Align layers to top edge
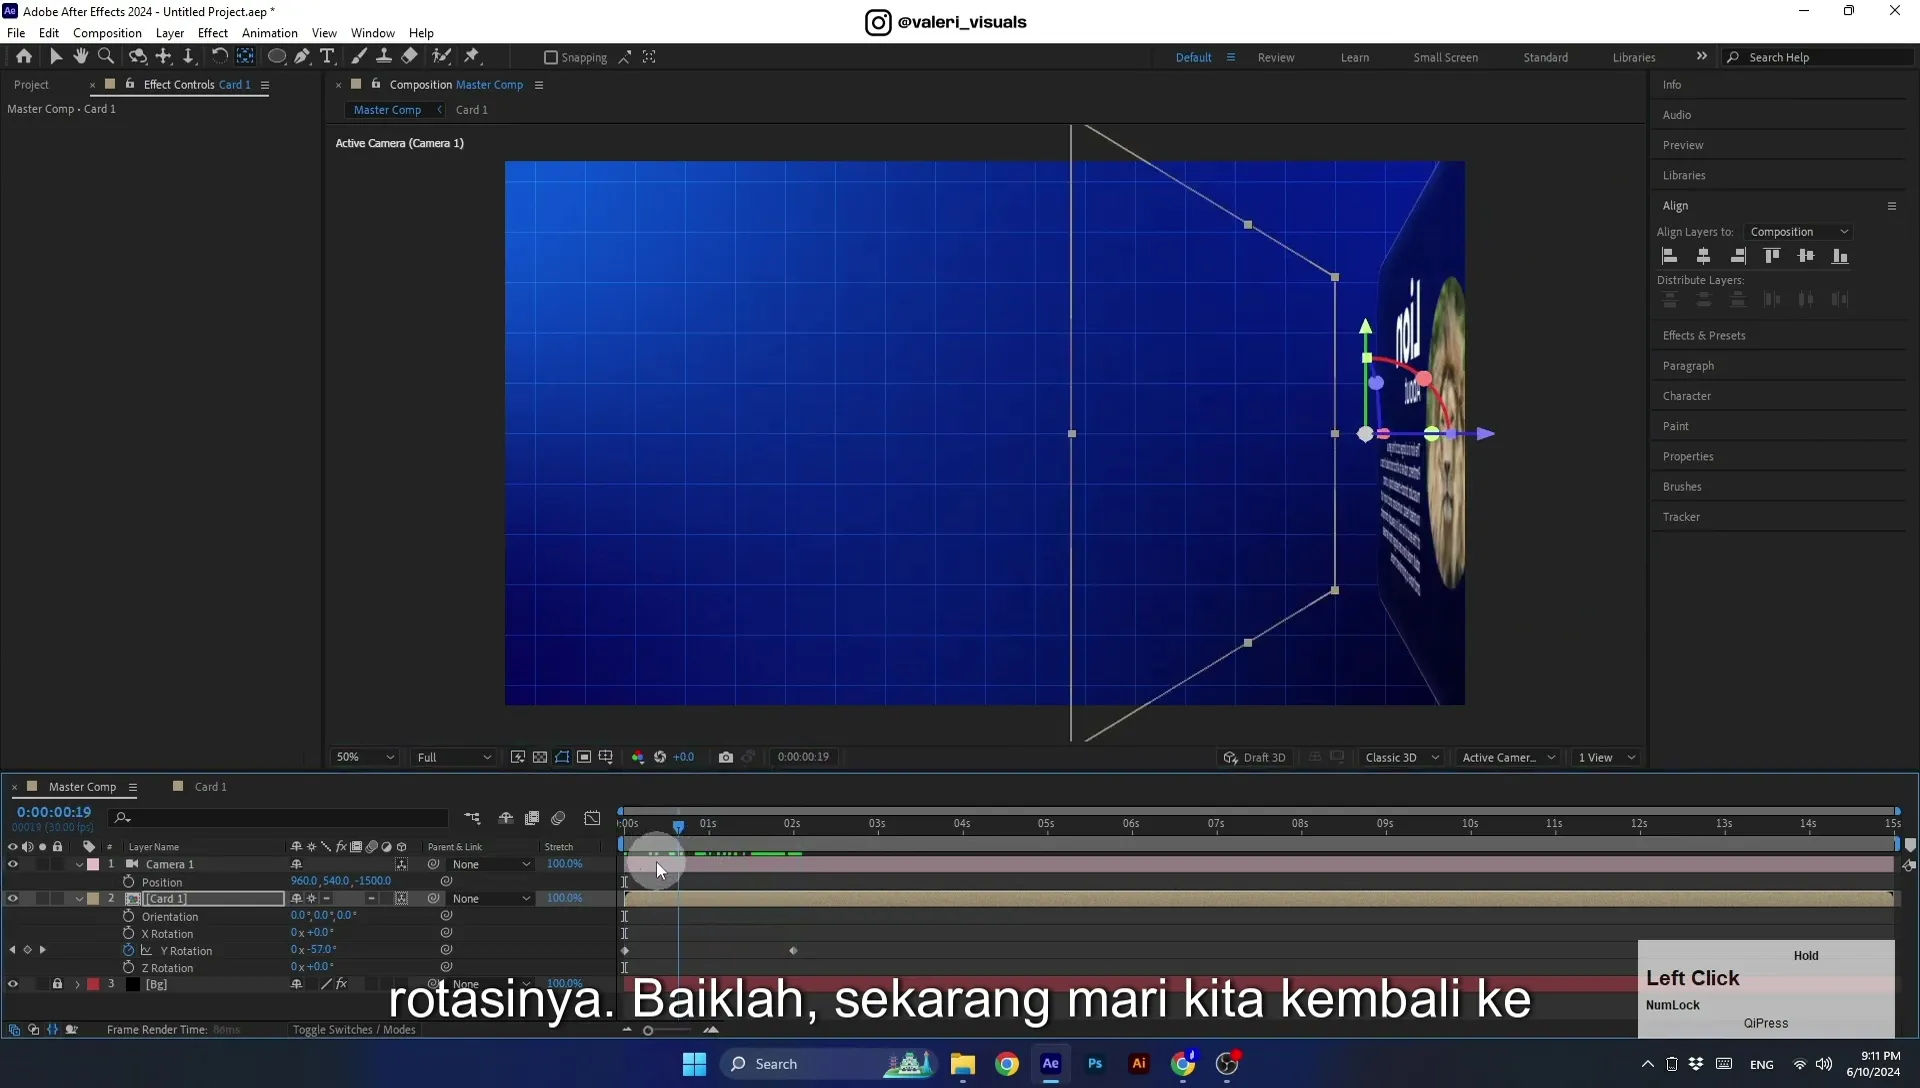 tap(1772, 257)
